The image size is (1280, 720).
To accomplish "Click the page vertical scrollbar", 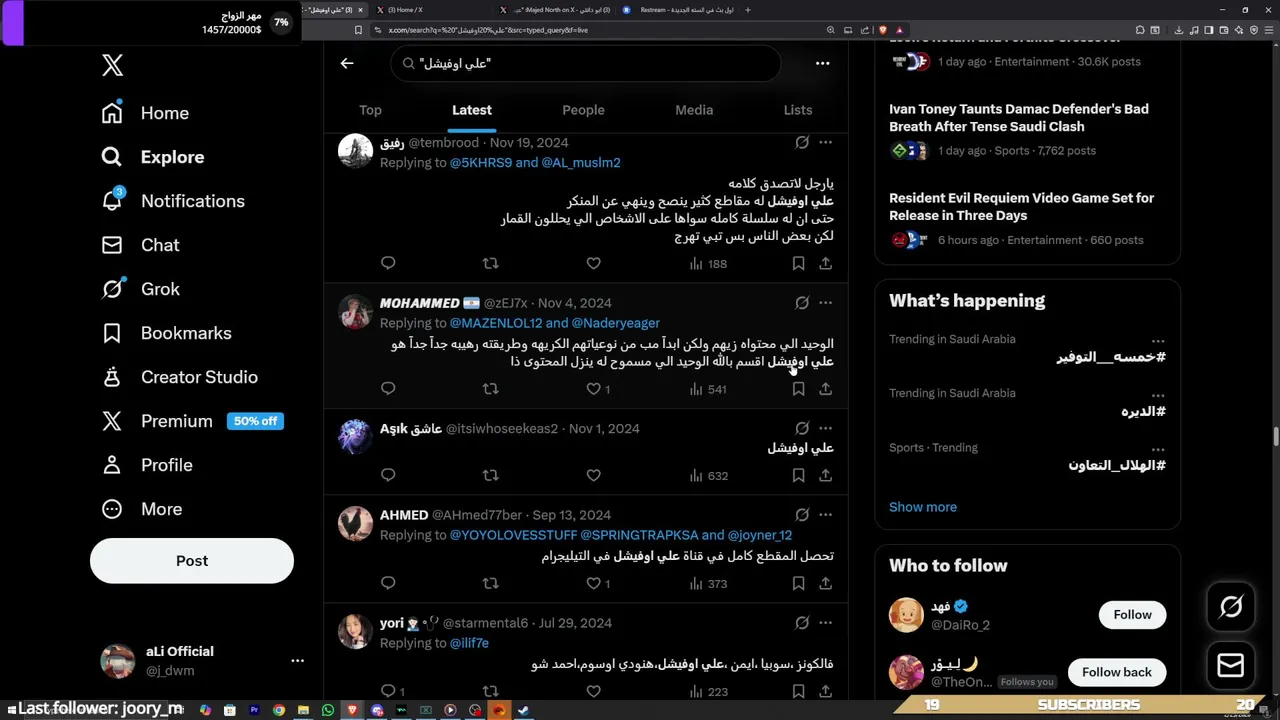I will (x=1275, y=437).
